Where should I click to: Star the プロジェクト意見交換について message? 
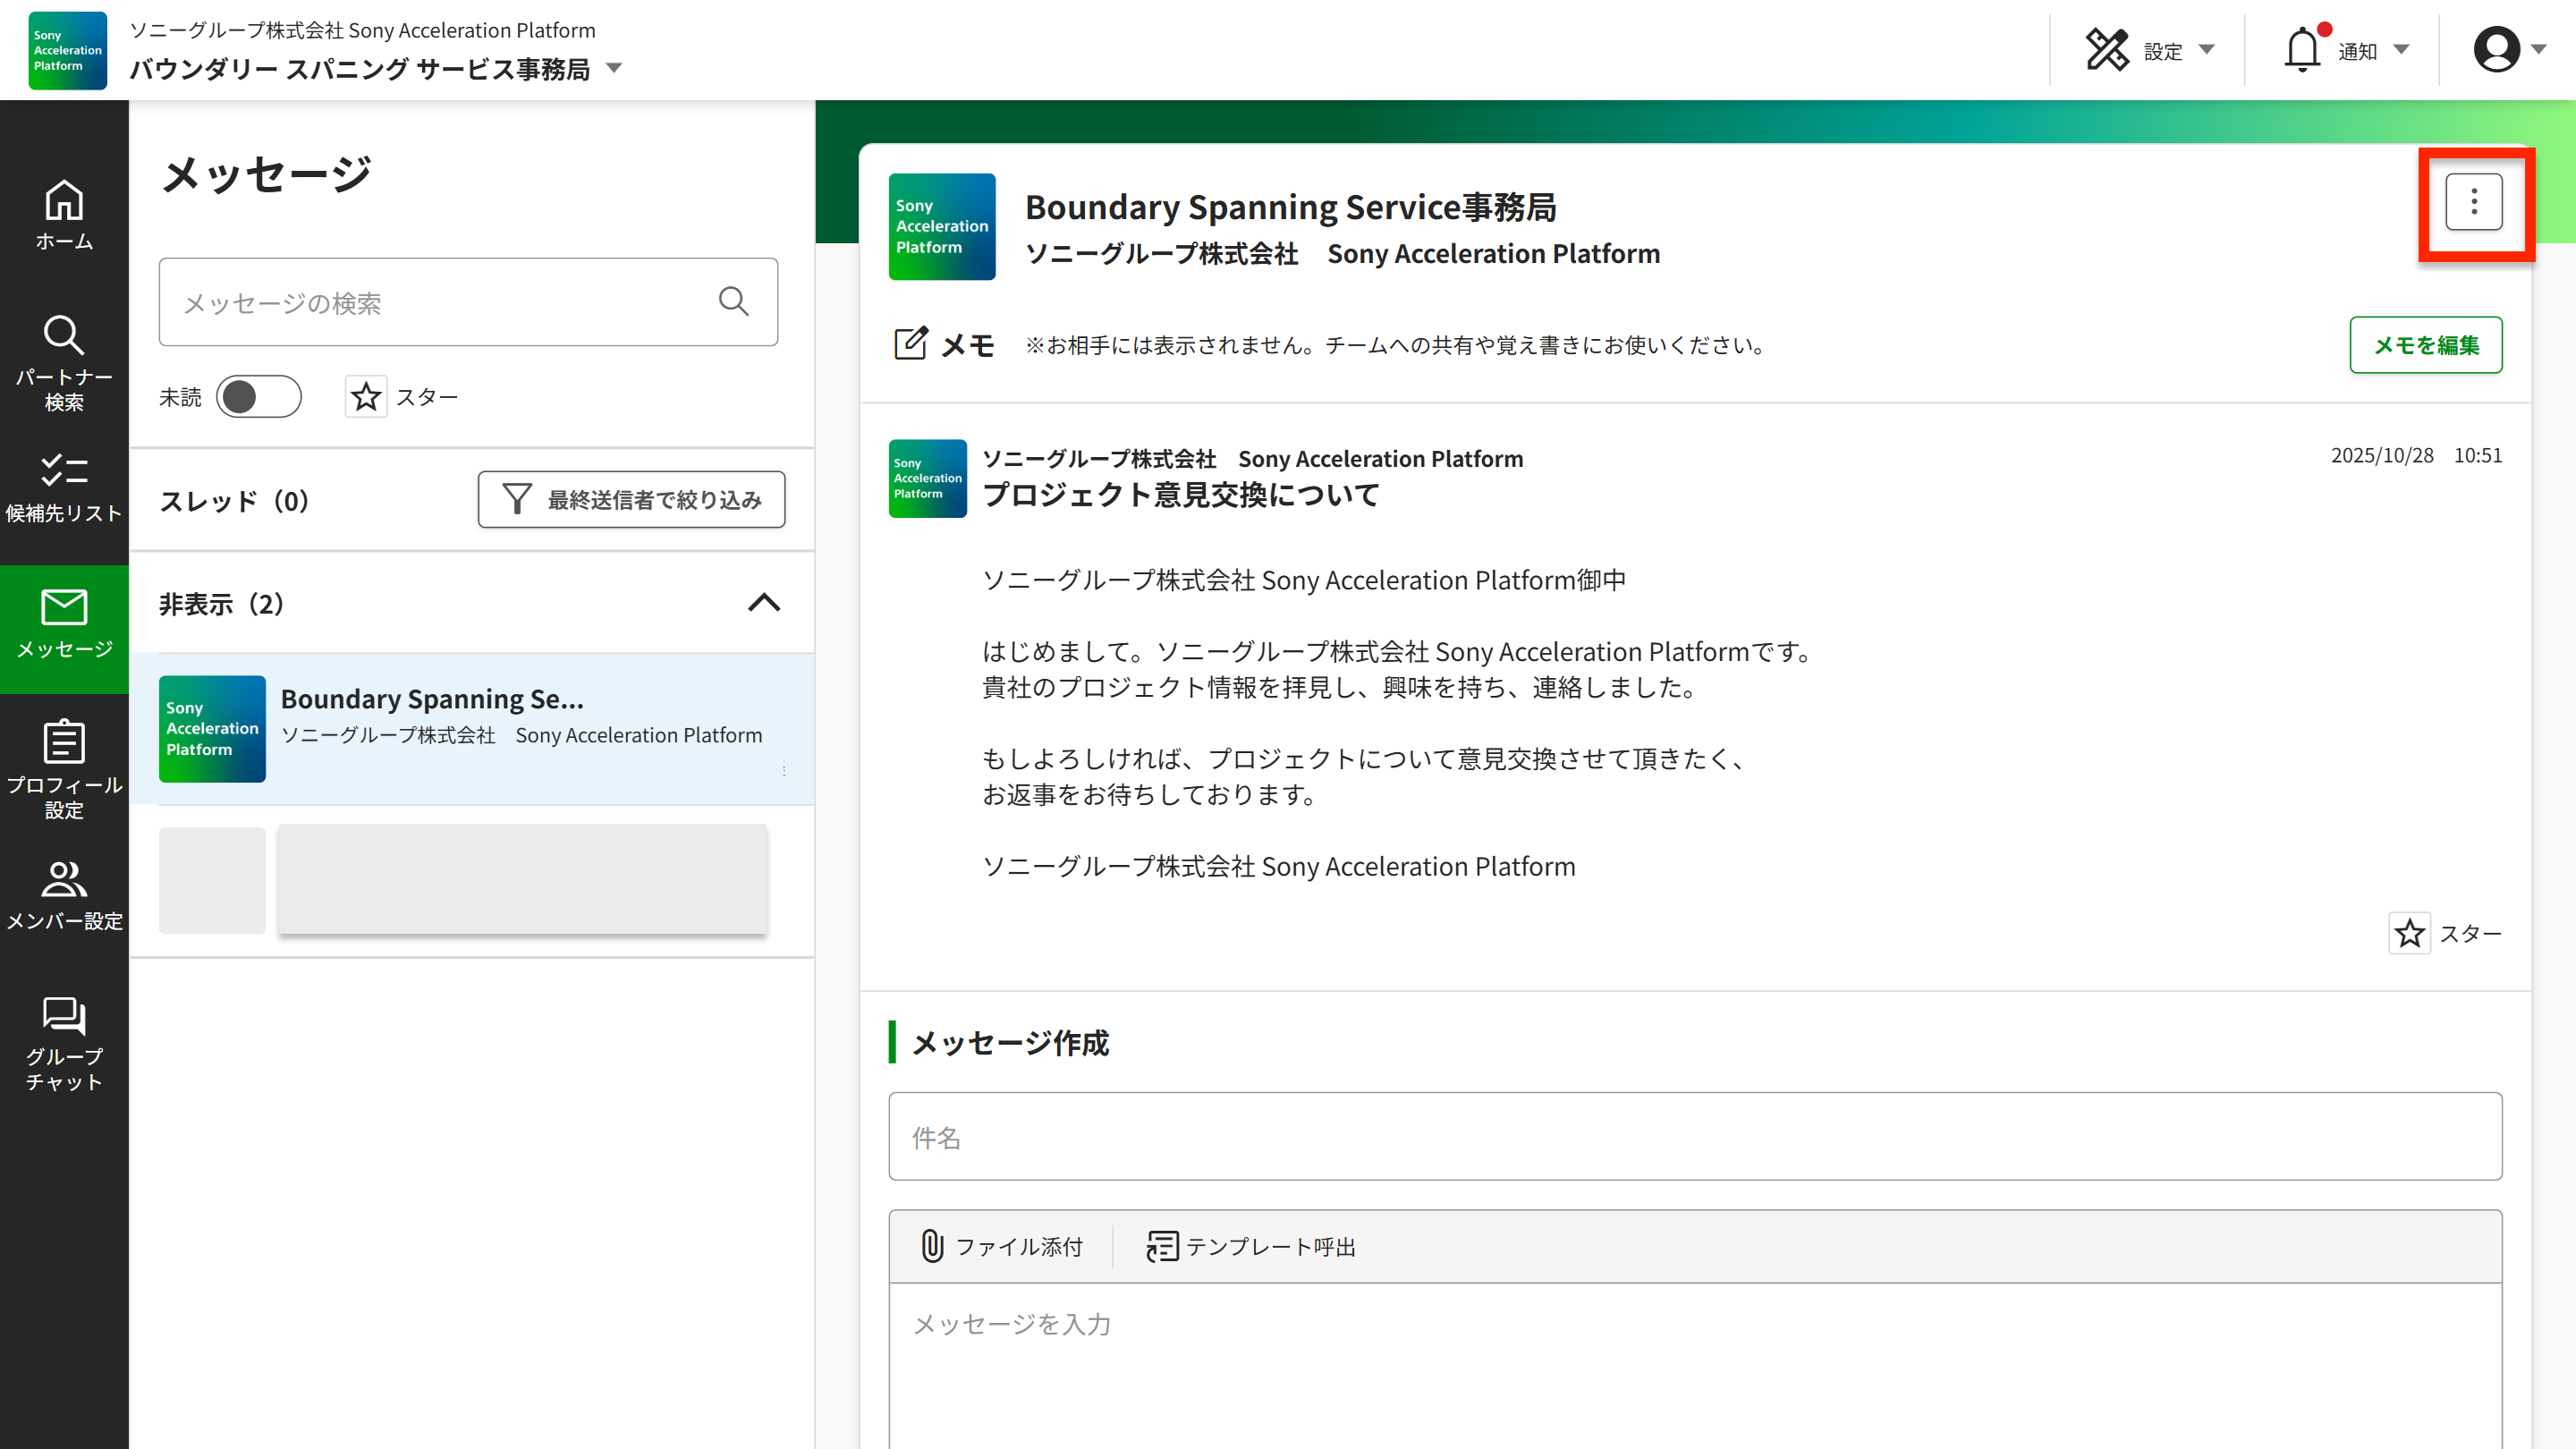2409,933
